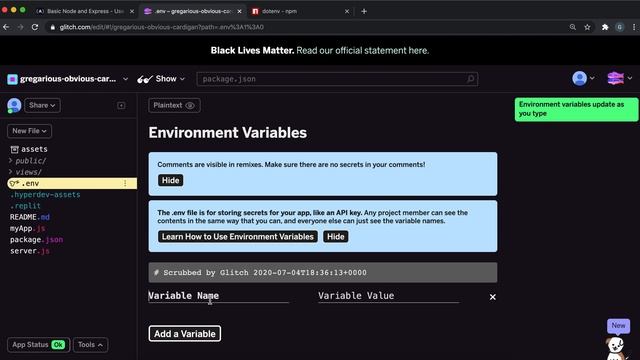Open server.js in the file tree
The height and width of the screenshot is (360, 640).
30,251
